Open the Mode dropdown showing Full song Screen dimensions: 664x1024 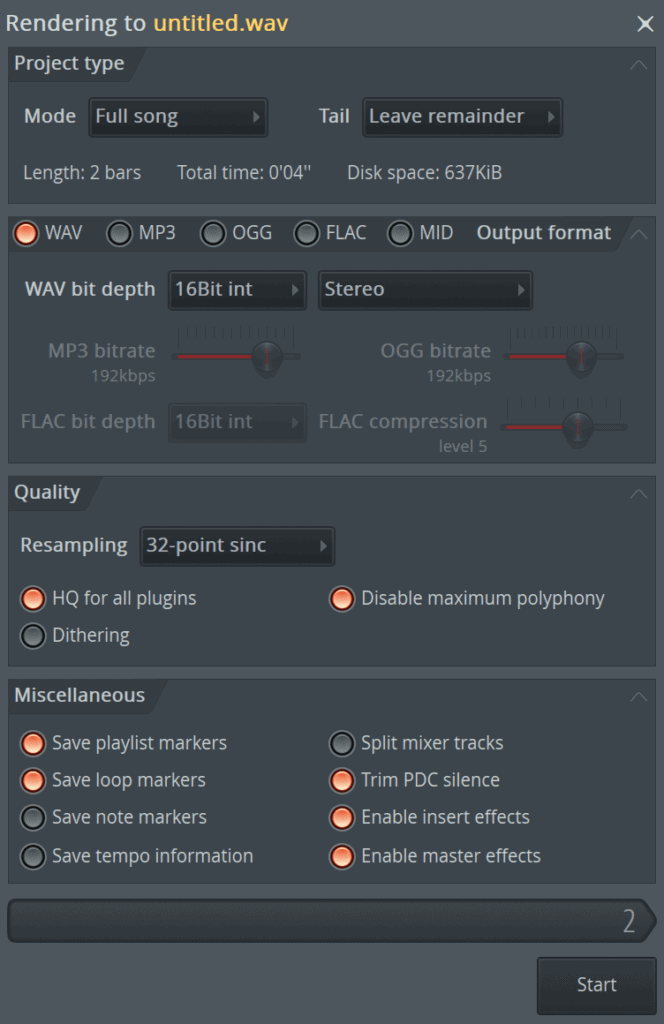pos(178,117)
